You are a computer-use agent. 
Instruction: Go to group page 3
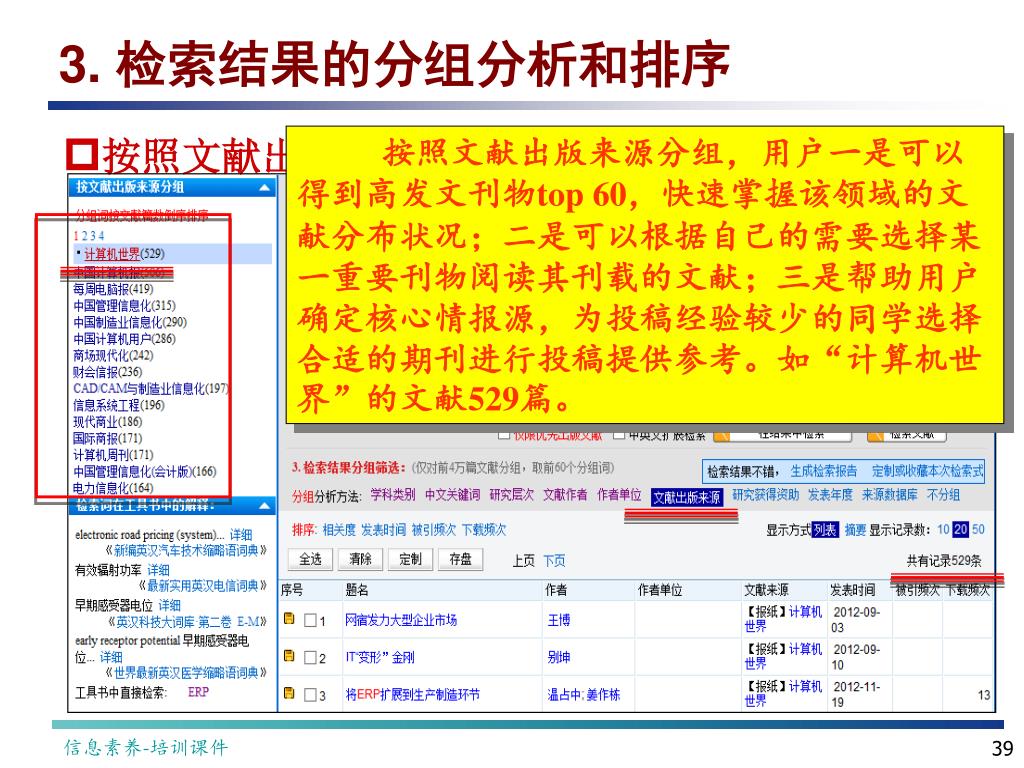click(x=92, y=236)
